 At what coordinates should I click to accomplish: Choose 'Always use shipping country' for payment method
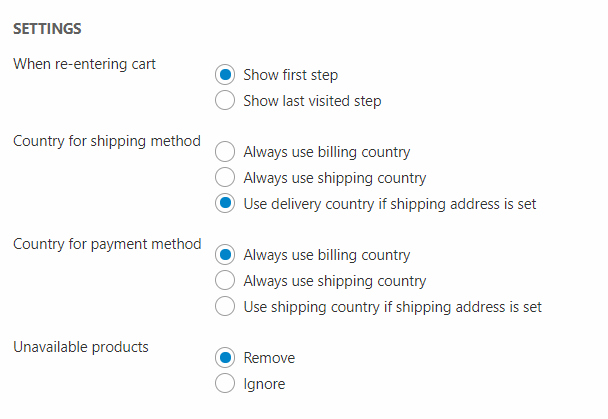pos(226,281)
